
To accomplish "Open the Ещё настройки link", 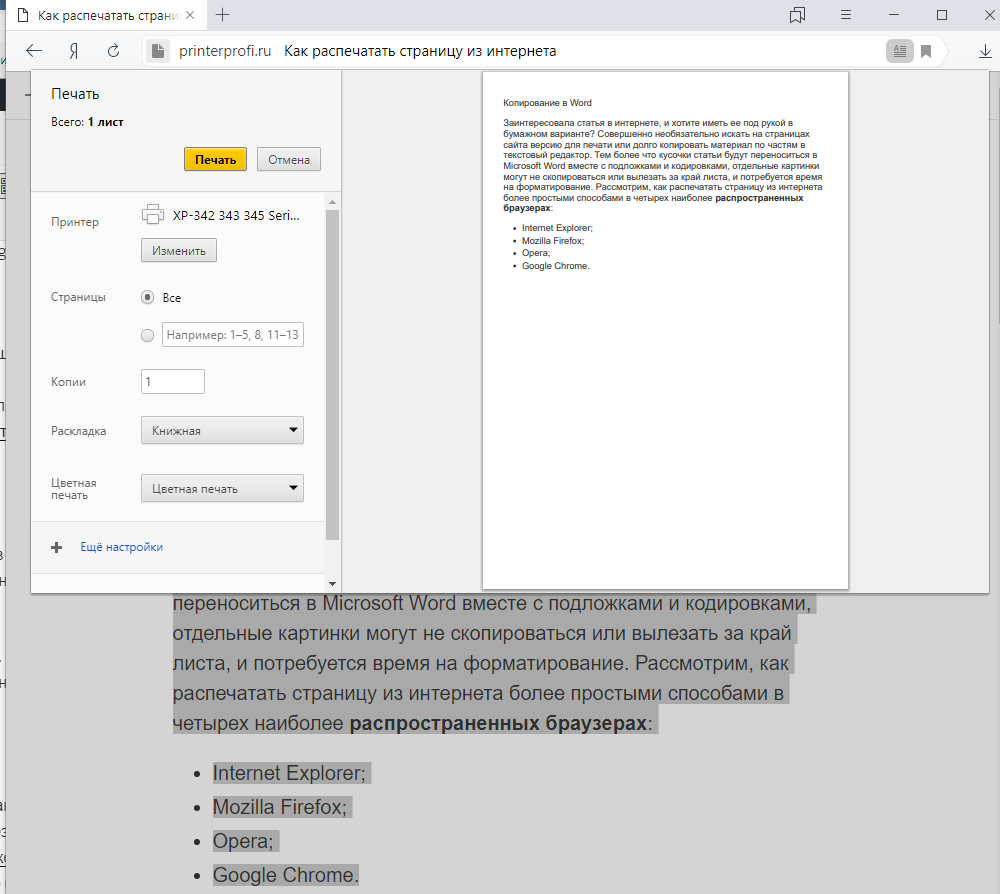I will pos(121,547).
